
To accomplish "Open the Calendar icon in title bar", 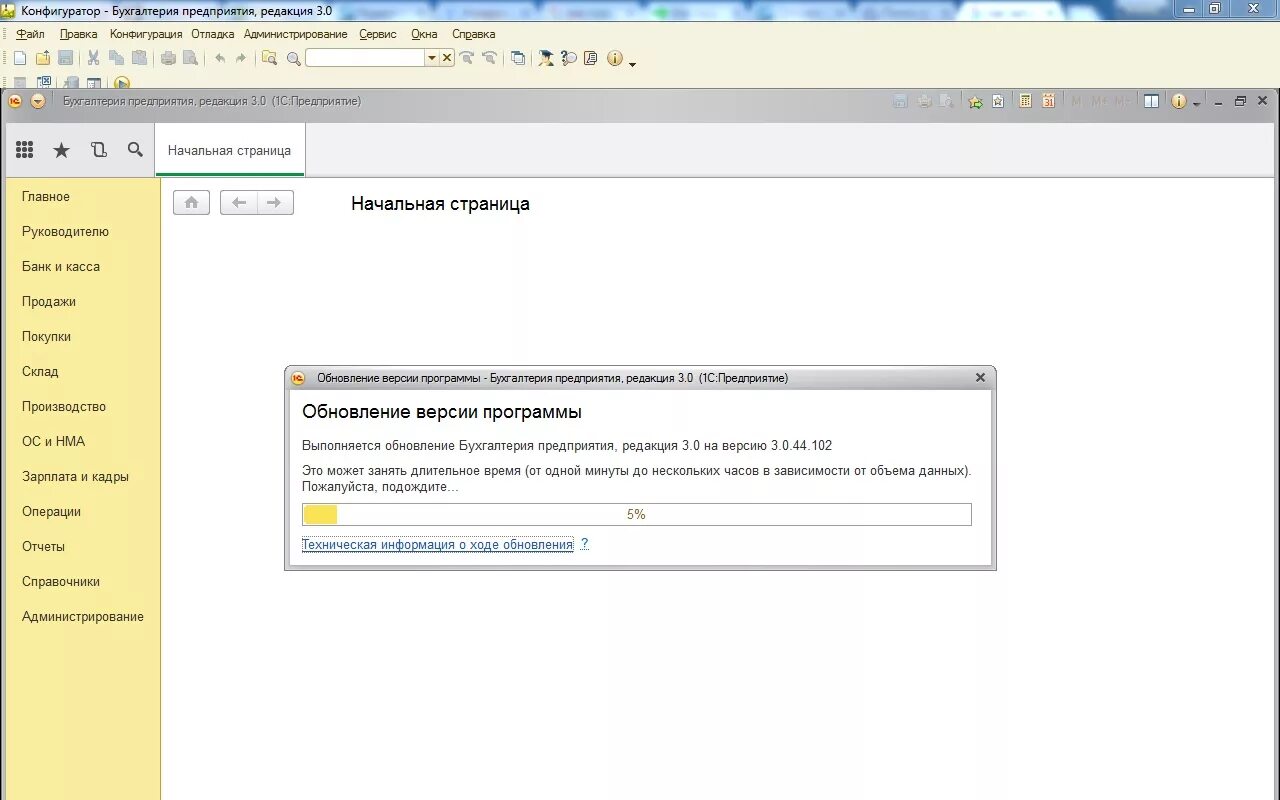I will pos(1048,101).
